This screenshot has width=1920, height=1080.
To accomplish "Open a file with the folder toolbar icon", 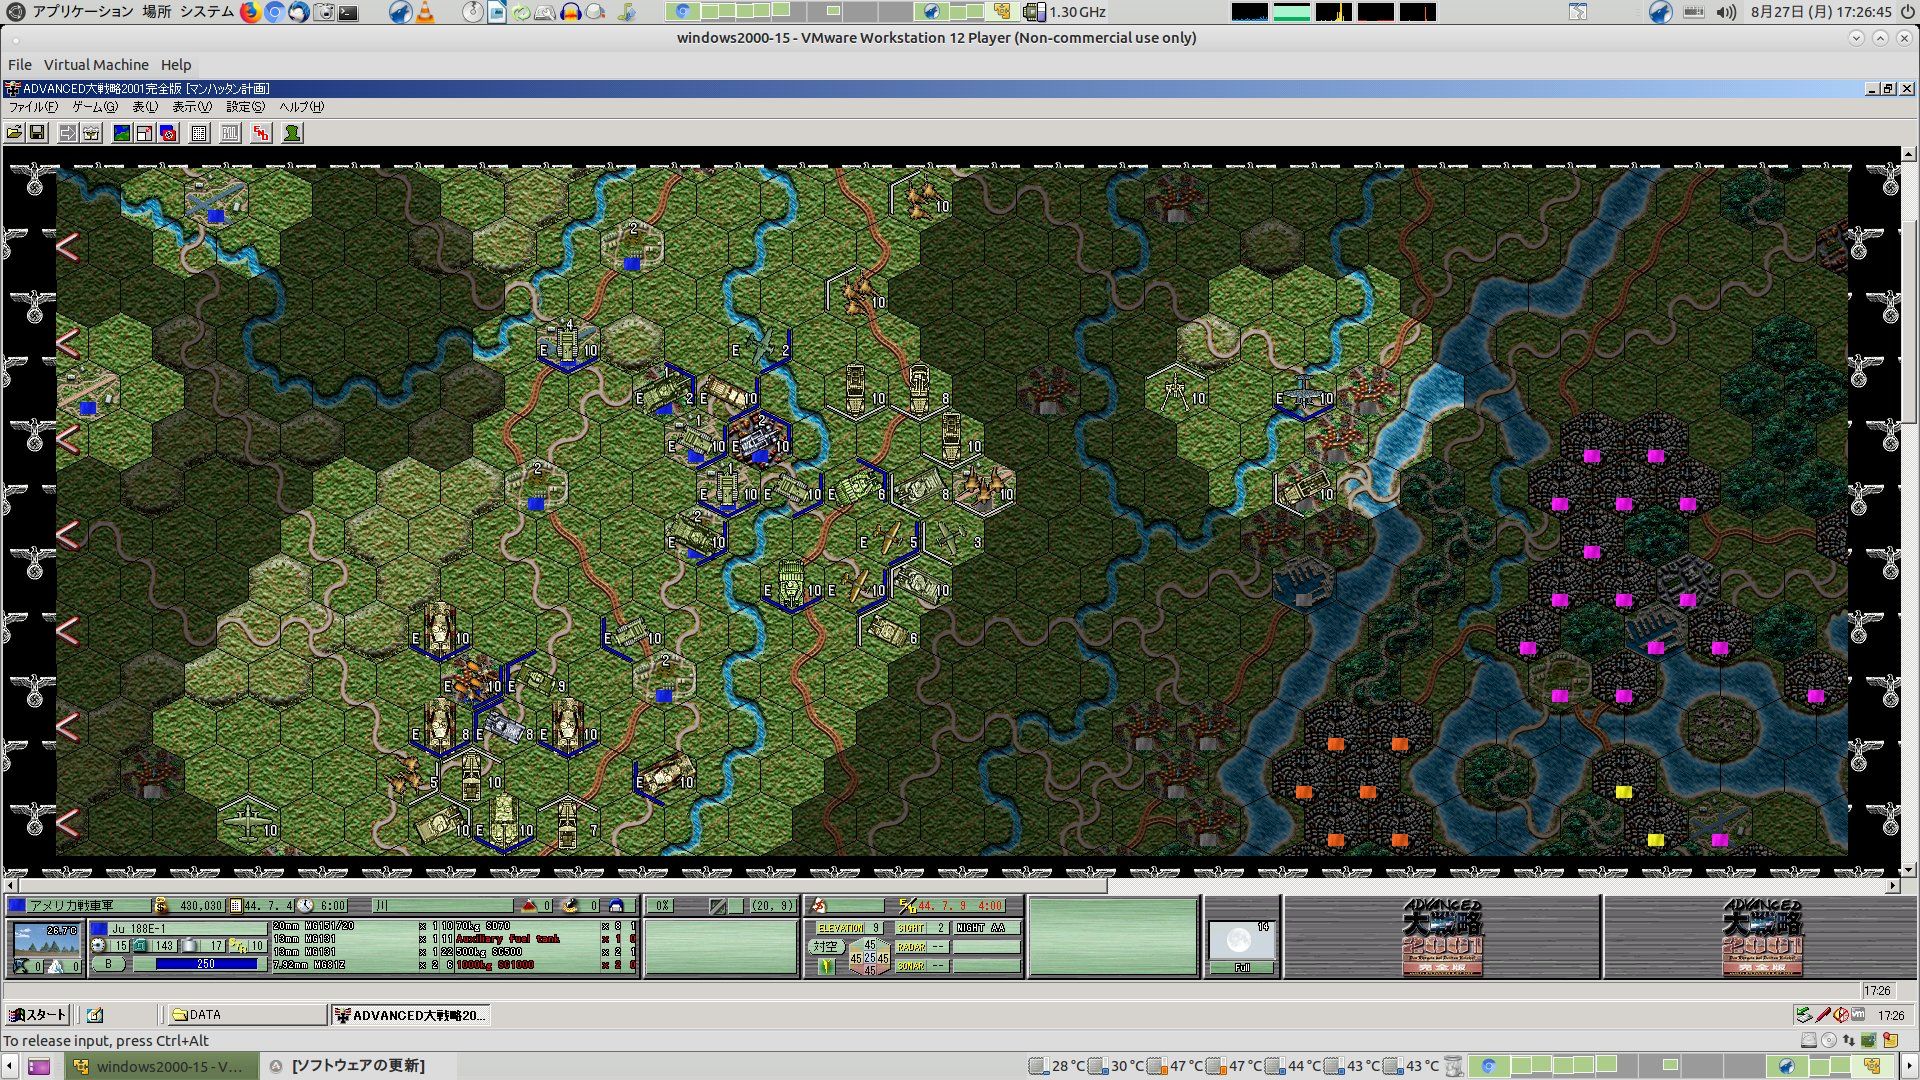I will click(x=14, y=133).
